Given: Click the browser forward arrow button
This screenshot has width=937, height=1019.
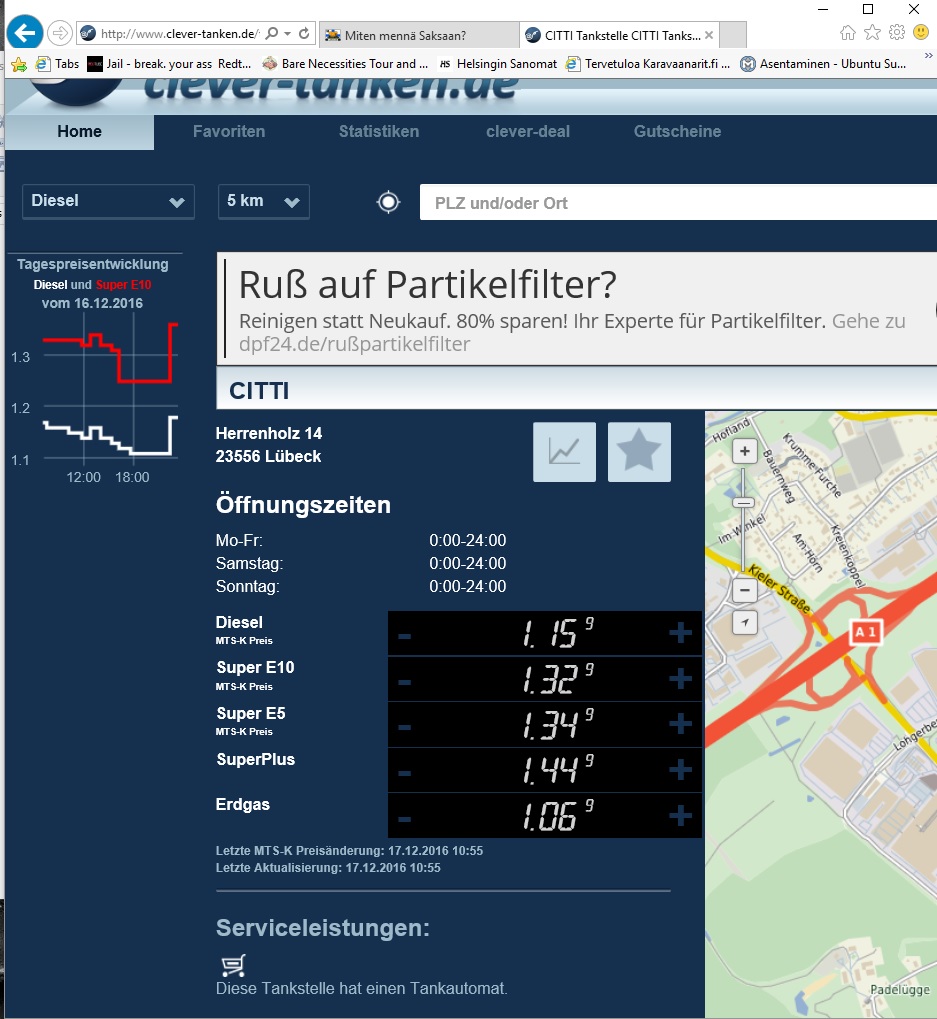Looking at the screenshot, I should click(x=60, y=33).
